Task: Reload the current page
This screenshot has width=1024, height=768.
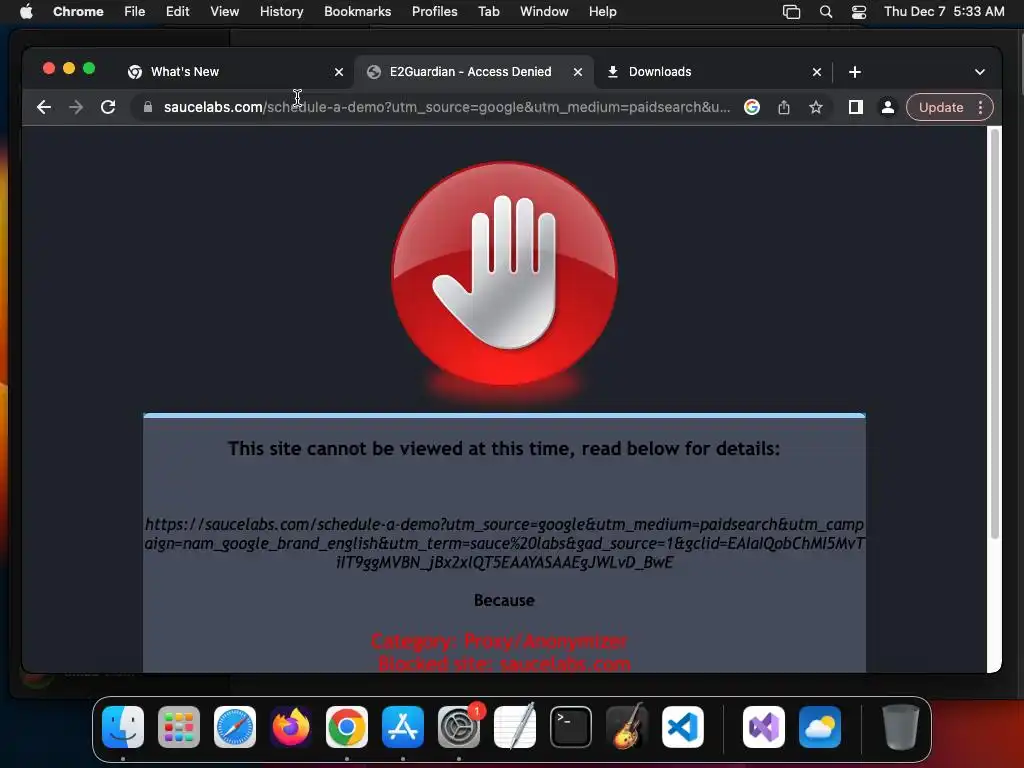Action: pyautogui.click(x=108, y=107)
